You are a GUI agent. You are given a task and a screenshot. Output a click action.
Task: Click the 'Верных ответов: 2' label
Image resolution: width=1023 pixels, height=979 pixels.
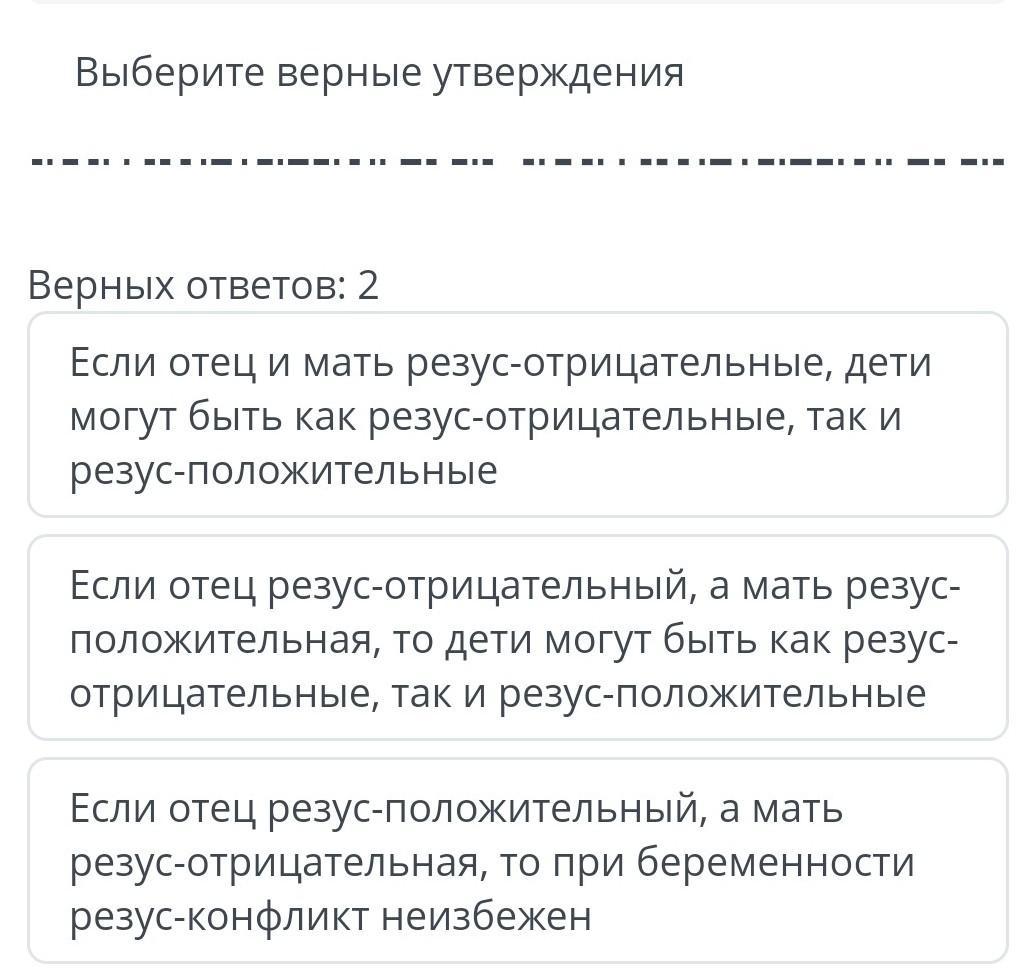(x=203, y=286)
